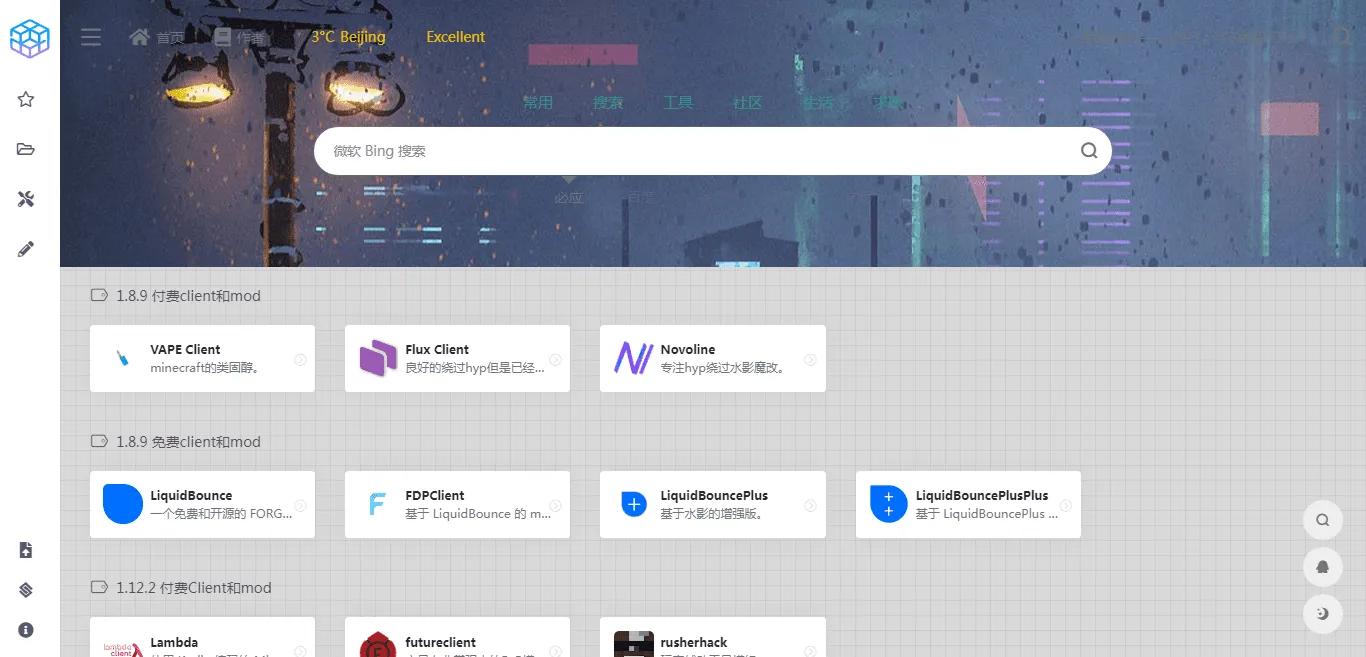The image size is (1366, 657).
Task: Open the folder icon in left sidebar
Action: tap(26, 149)
